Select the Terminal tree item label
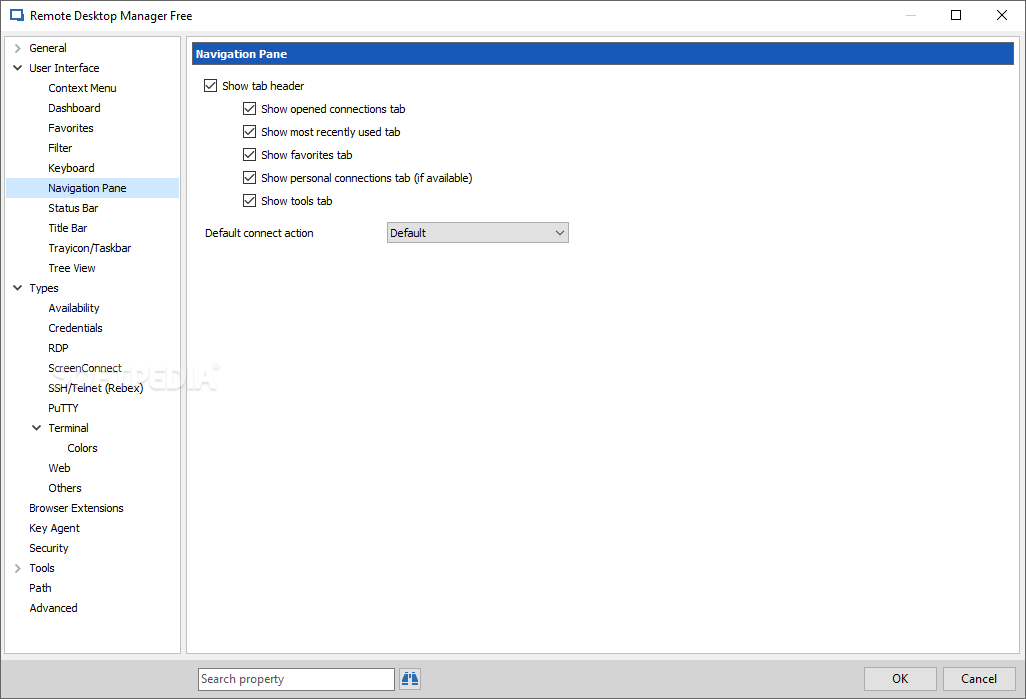1026x699 pixels. 69,428
